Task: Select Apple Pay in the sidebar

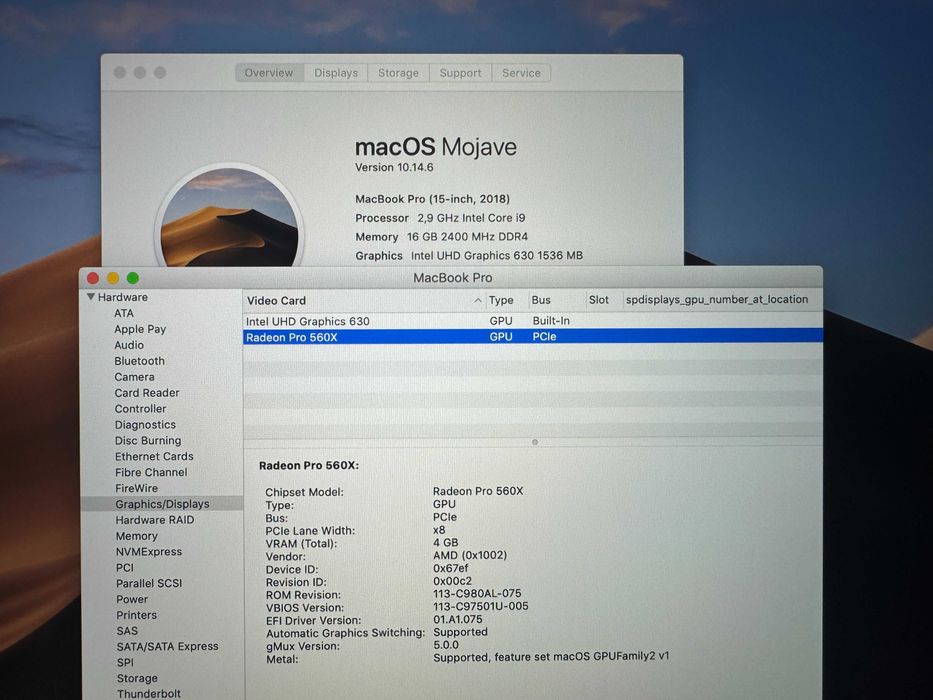Action: click(140, 329)
